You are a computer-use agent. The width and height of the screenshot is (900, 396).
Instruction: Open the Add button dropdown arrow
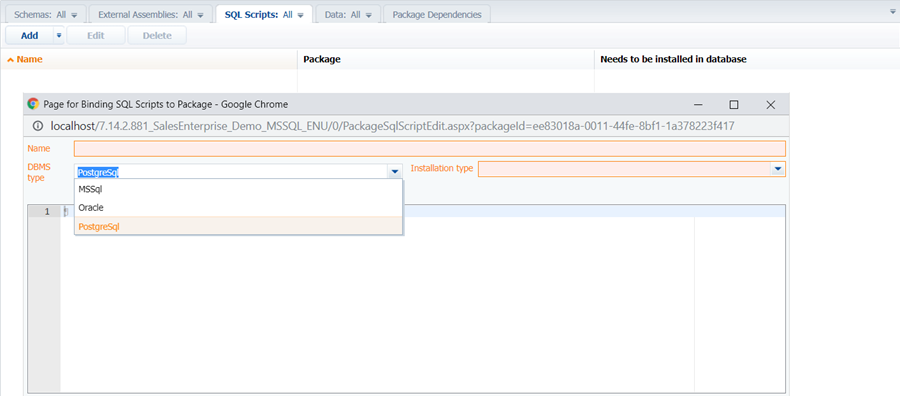tap(59, 36)
